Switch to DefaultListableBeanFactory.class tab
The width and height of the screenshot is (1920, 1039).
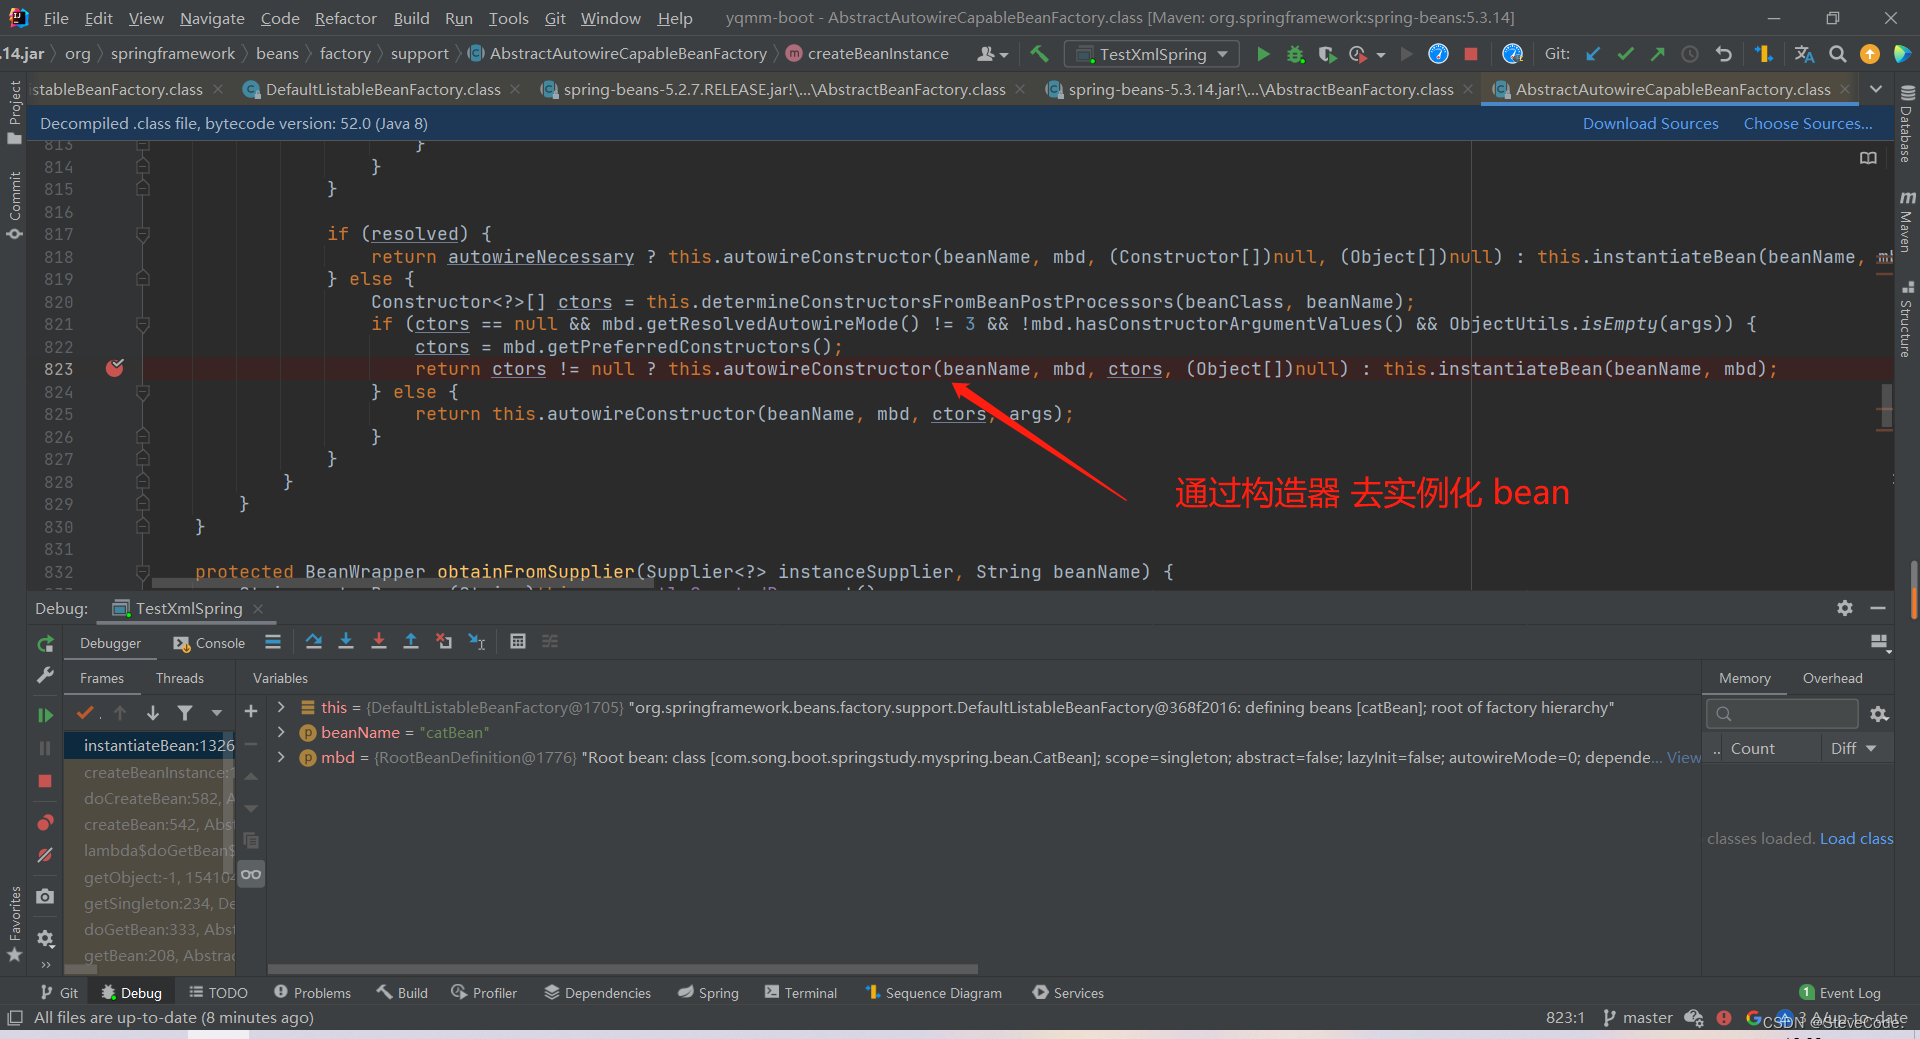pos(383,89)
